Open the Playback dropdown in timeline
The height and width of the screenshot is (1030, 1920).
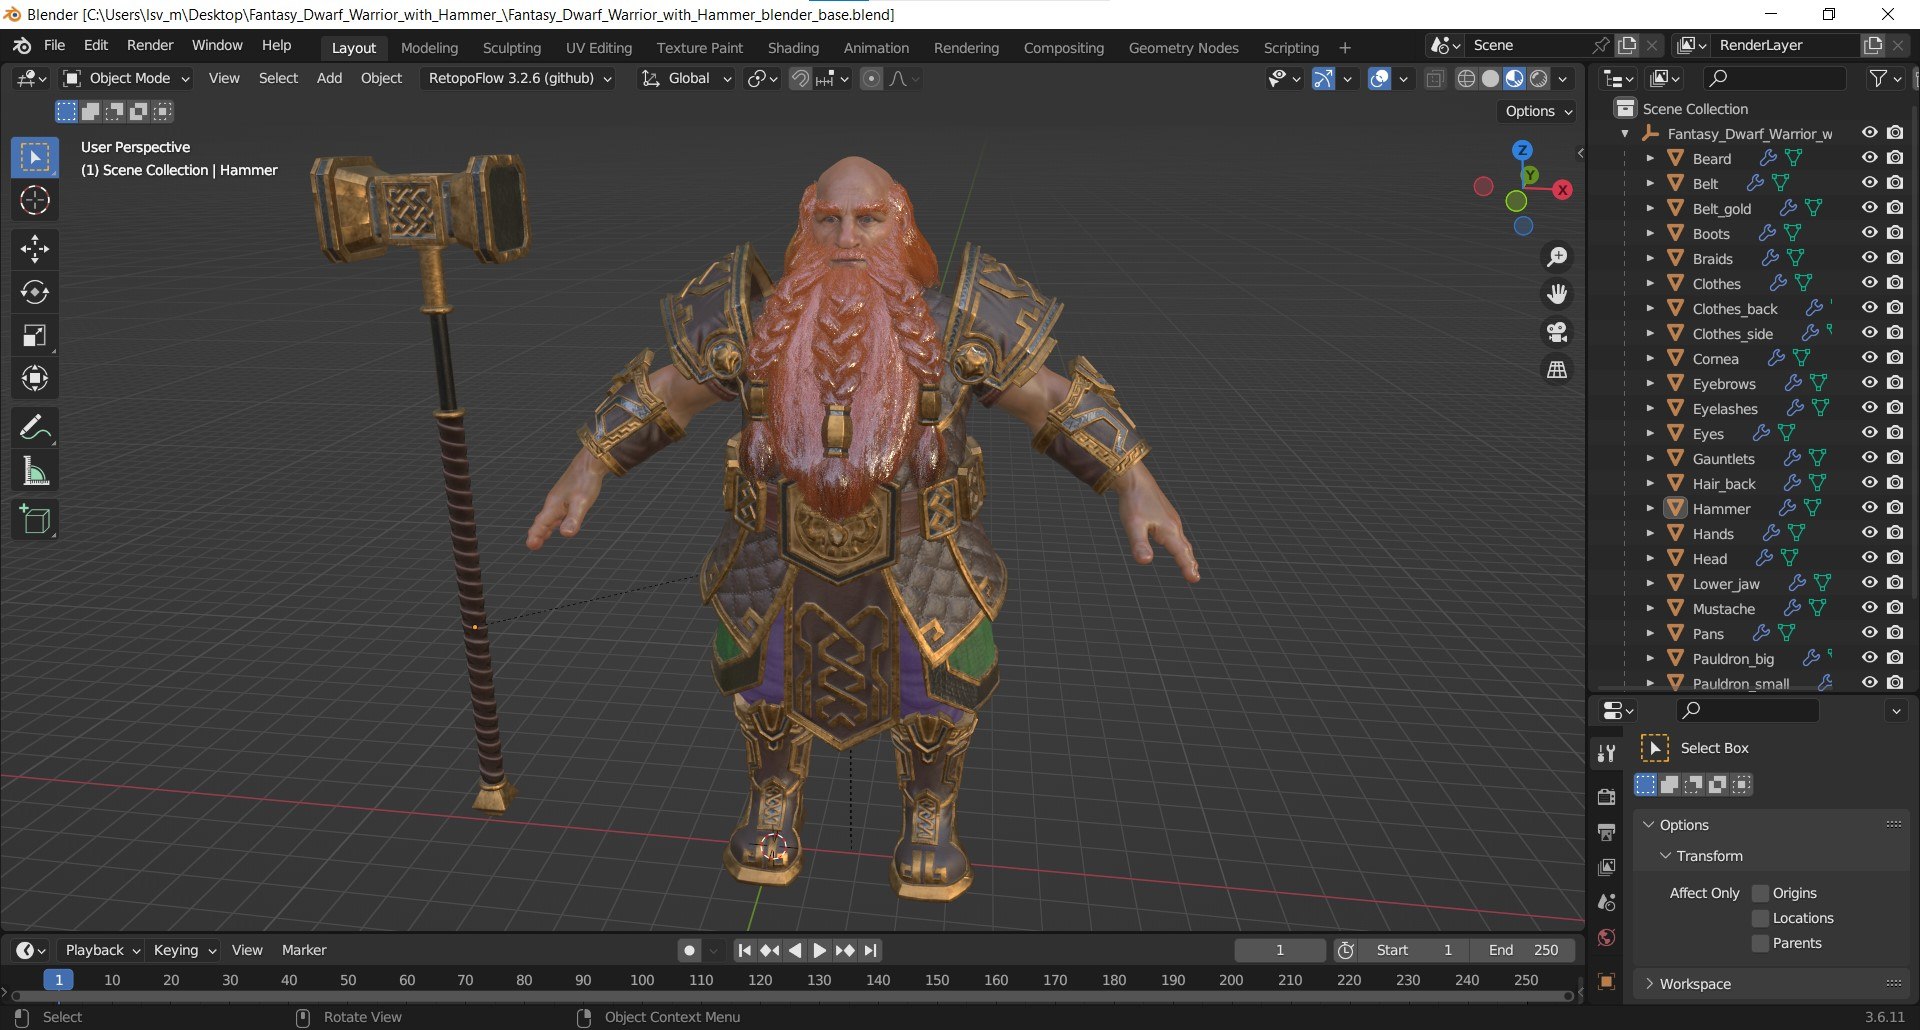click(101, 950)
